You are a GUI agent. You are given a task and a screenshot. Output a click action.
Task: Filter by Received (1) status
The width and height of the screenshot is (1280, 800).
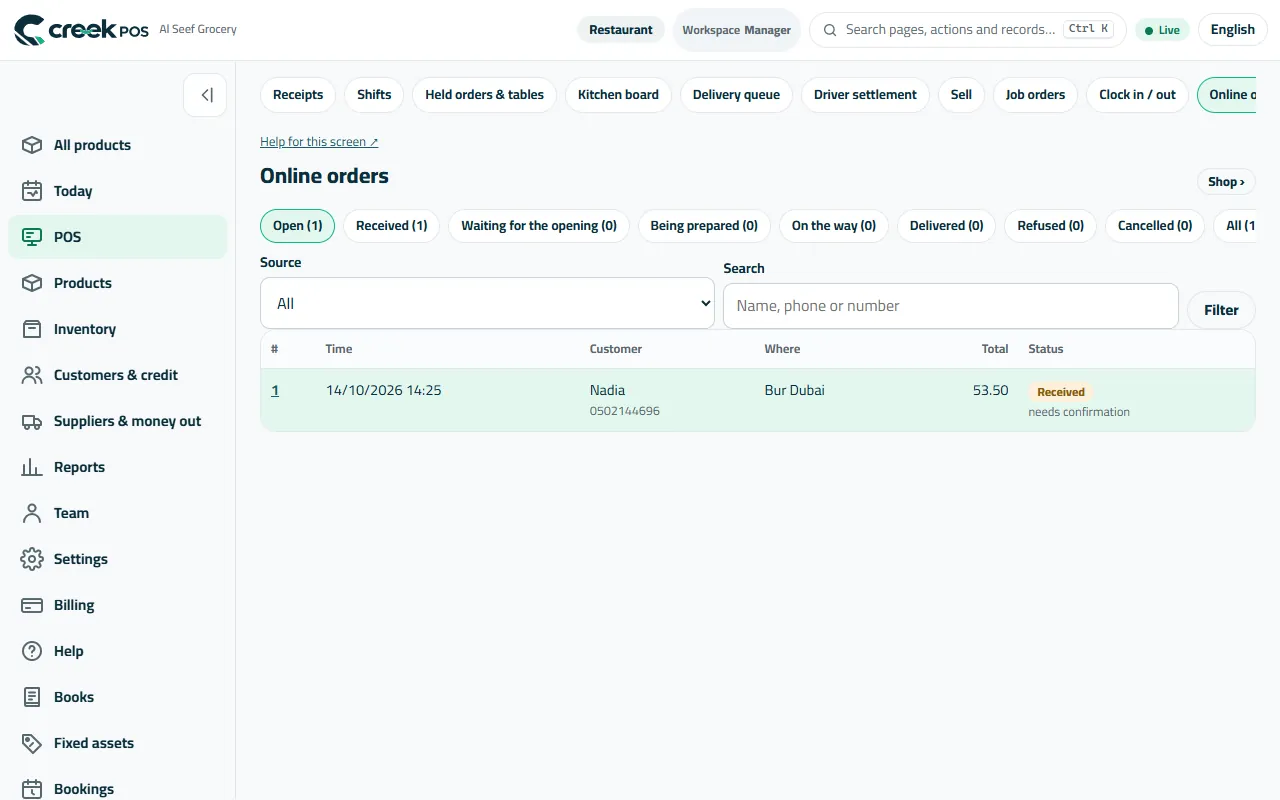pos(391,226)
